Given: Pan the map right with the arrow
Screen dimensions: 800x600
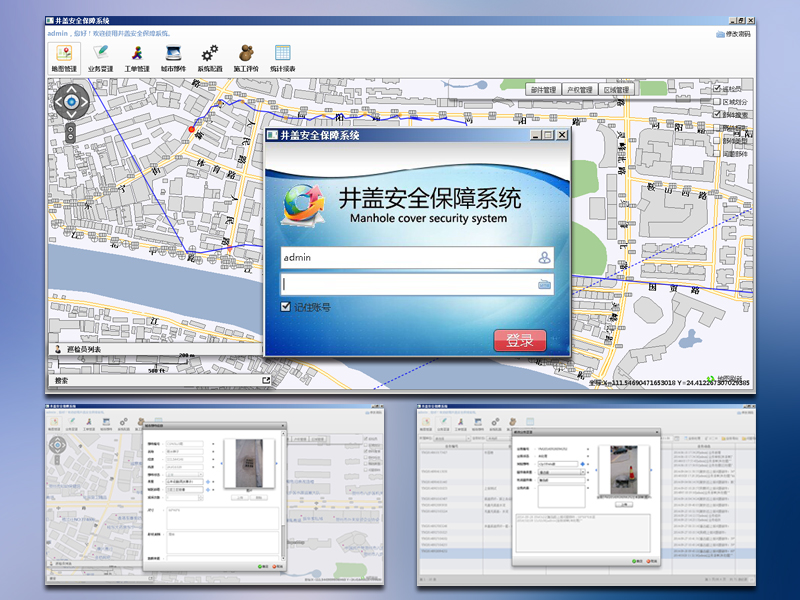Looking at the screenshot, I should (84, 102).
